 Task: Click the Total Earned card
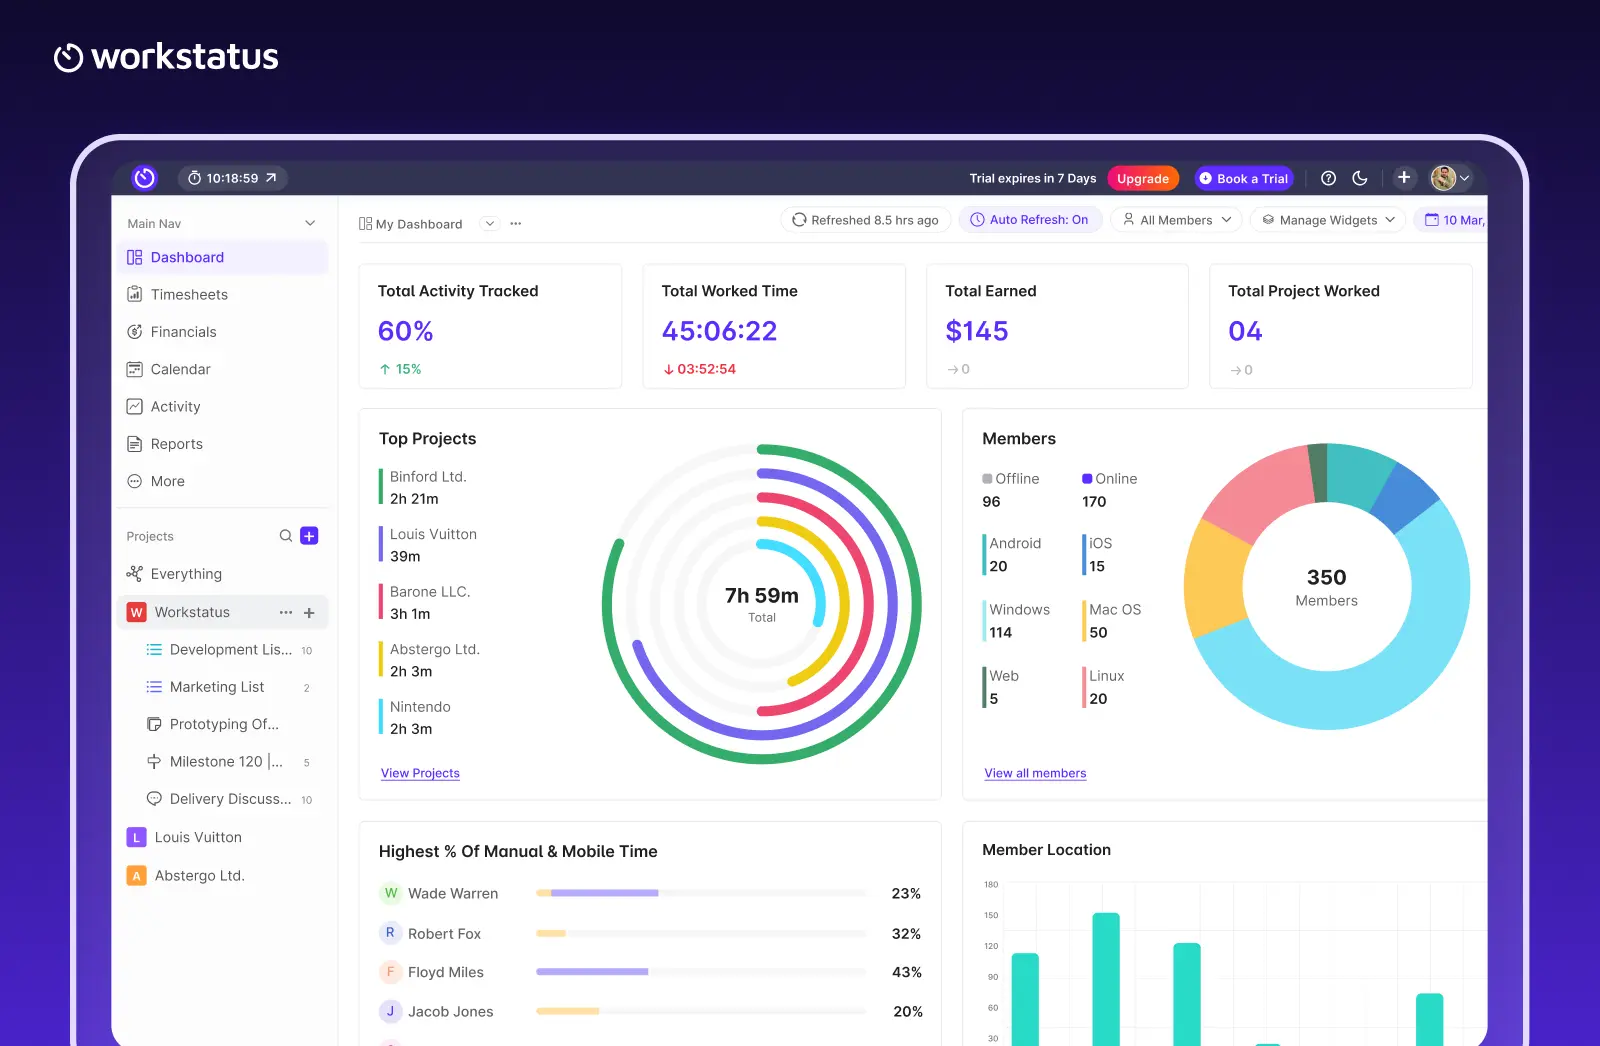(1057, 326)
